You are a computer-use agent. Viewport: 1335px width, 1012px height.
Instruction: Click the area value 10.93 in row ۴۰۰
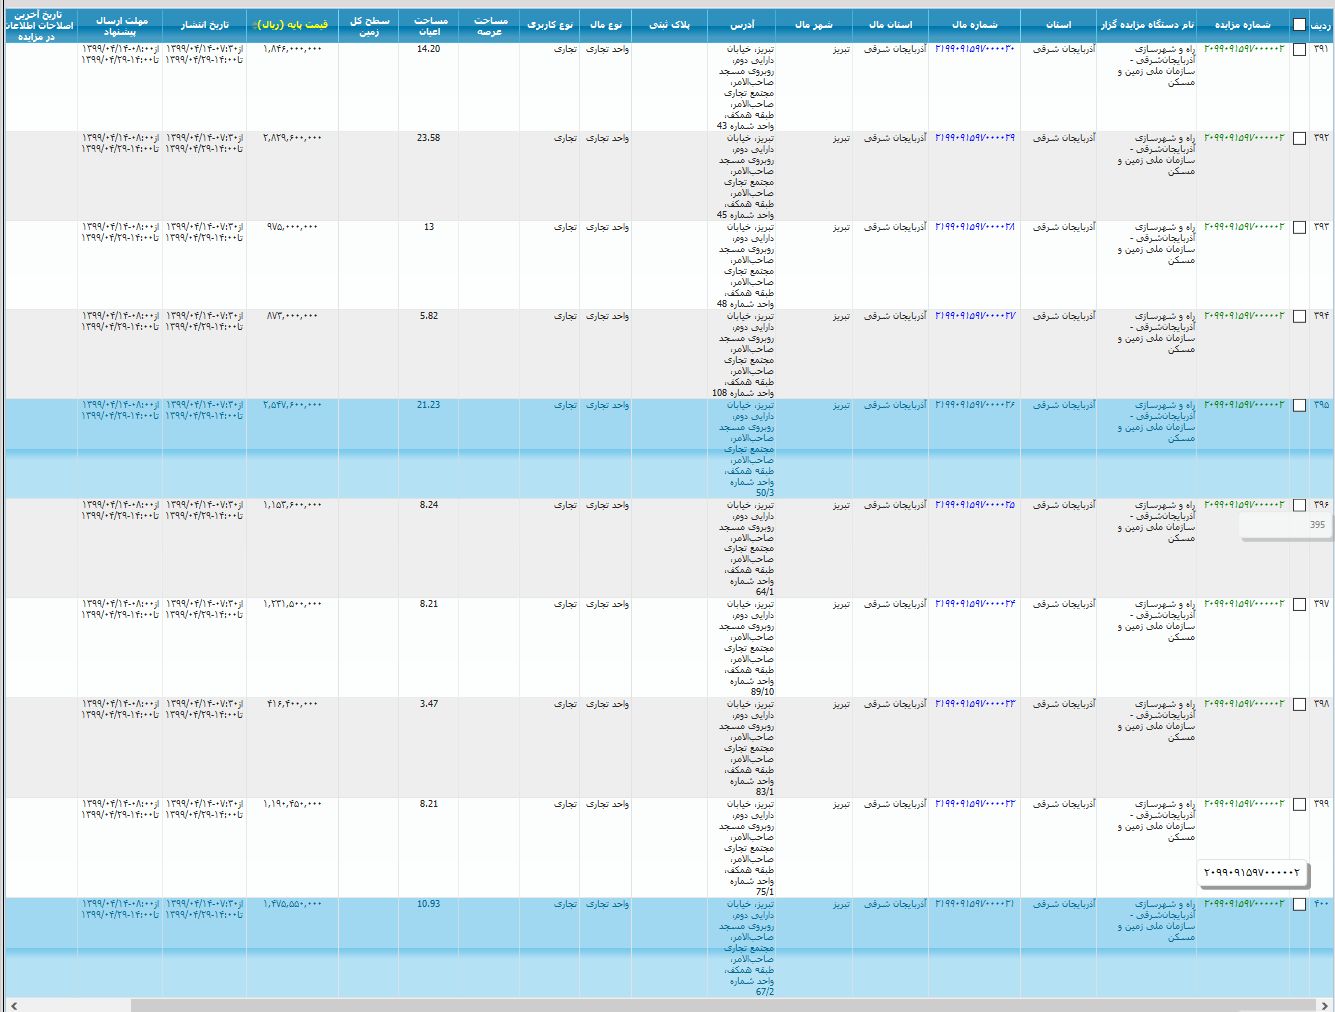428,904
